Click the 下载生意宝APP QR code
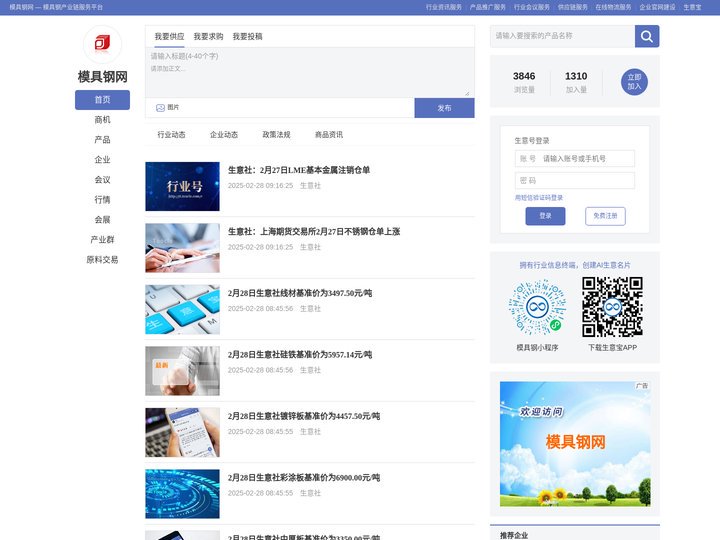This screenshot has width=720, height=540. [x=612, y=307]
